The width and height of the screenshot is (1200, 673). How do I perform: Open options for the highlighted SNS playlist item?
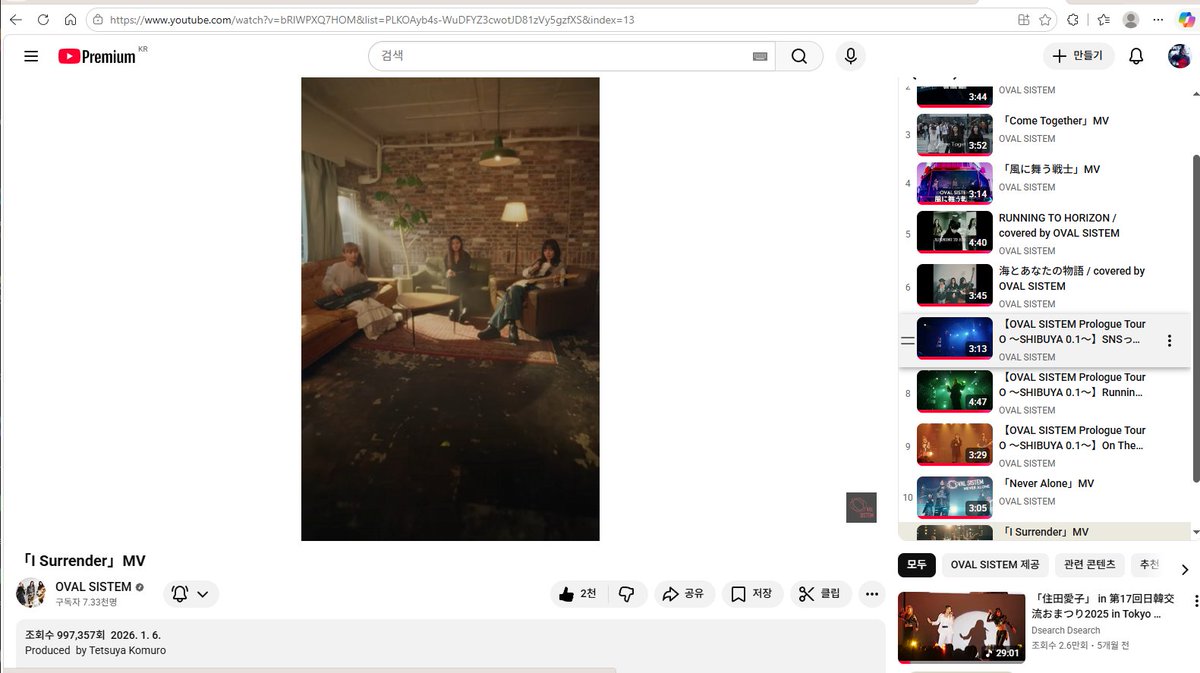[x=1169, y=341]
